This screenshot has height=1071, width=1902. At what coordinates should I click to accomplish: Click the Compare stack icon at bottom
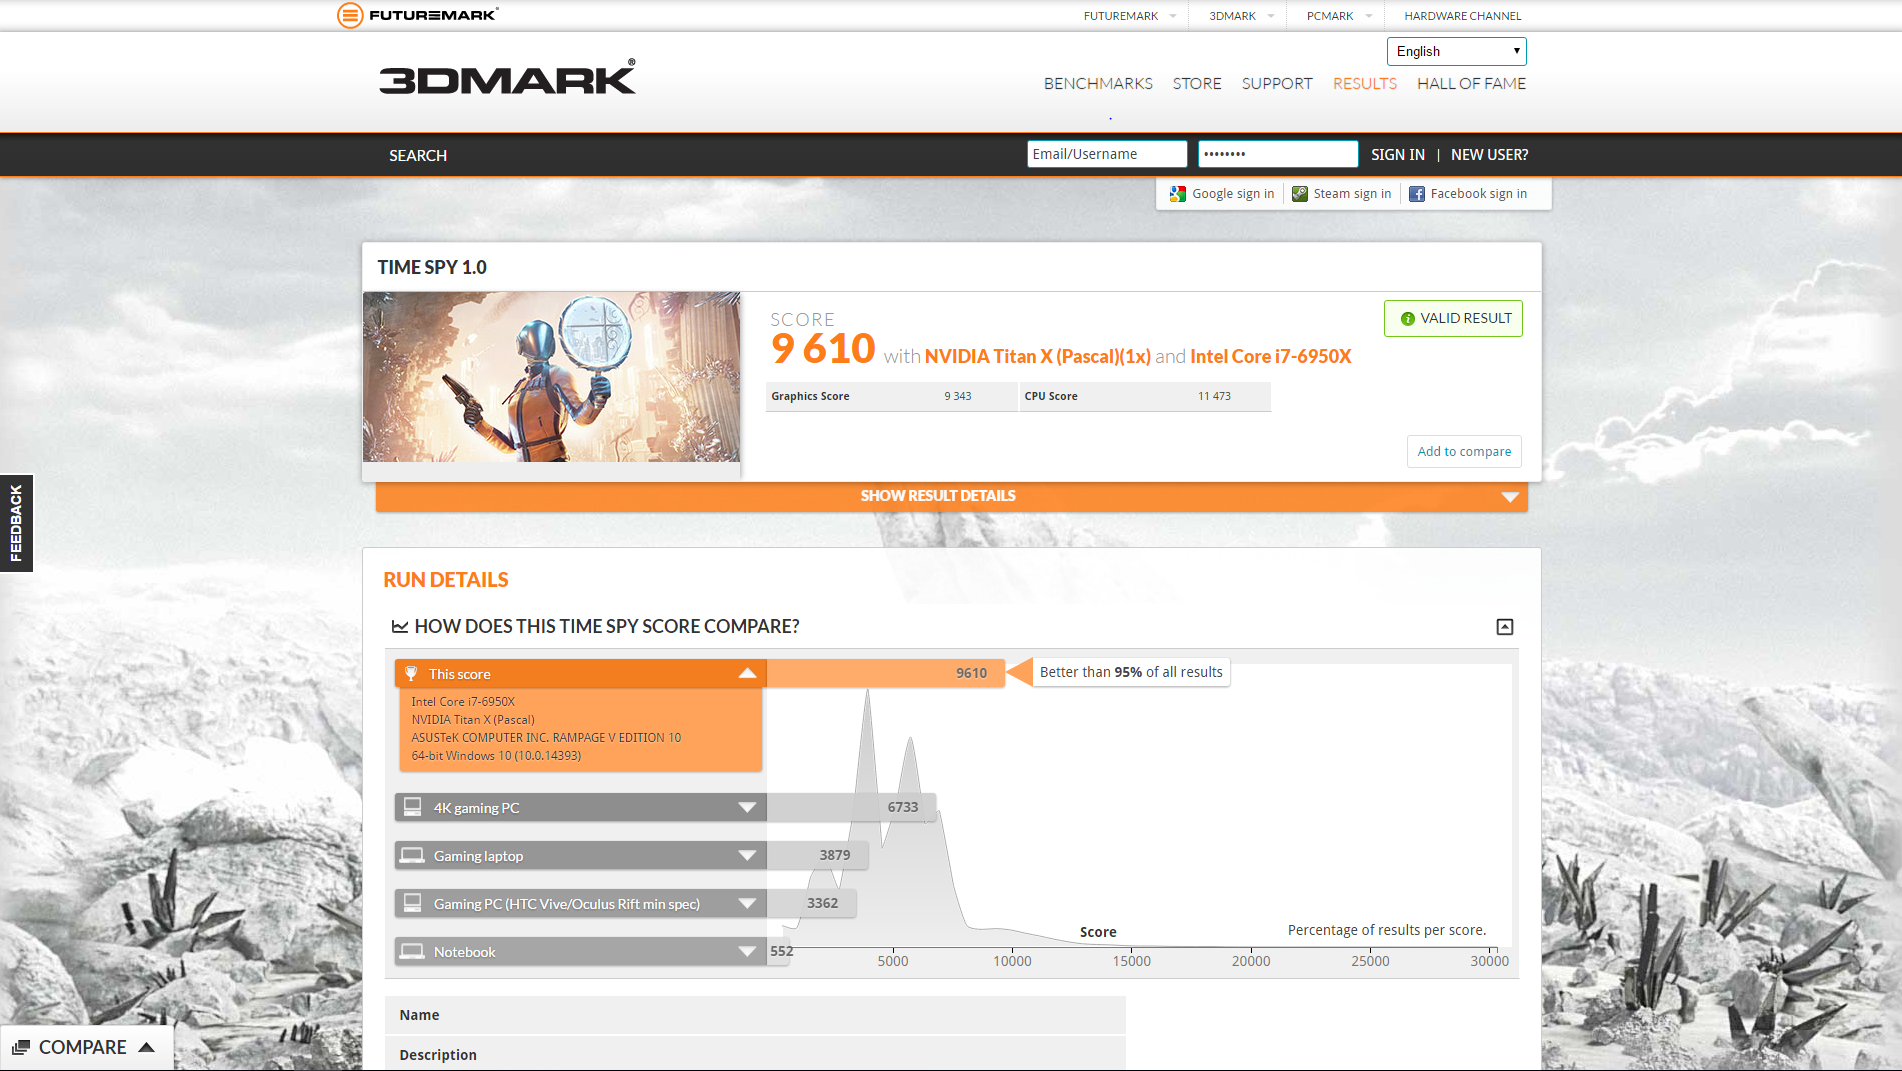[21, 1048]
